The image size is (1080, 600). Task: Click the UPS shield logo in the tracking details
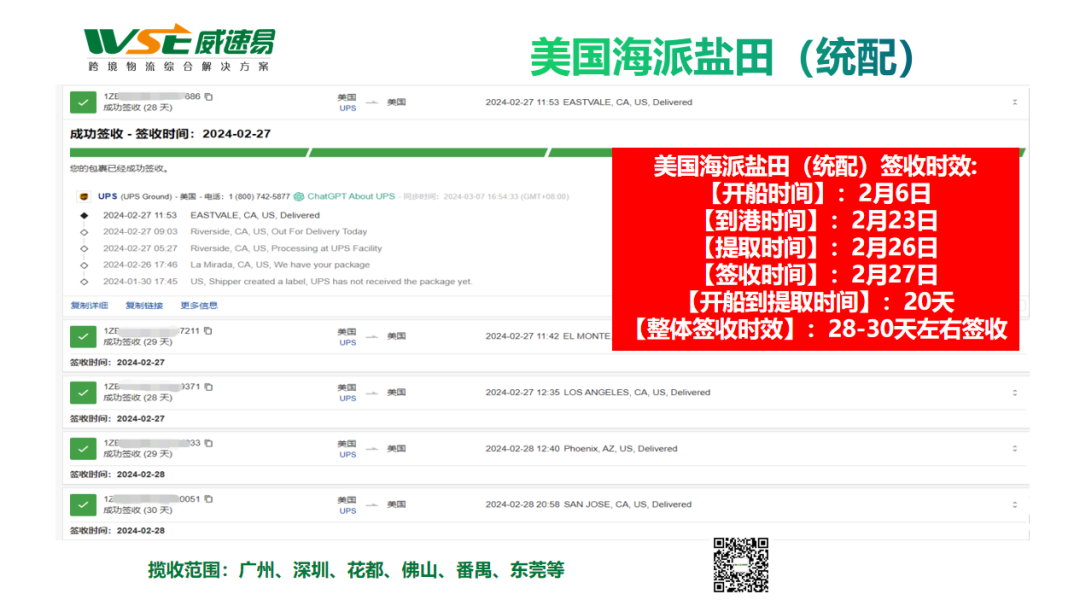coord(85,195)
